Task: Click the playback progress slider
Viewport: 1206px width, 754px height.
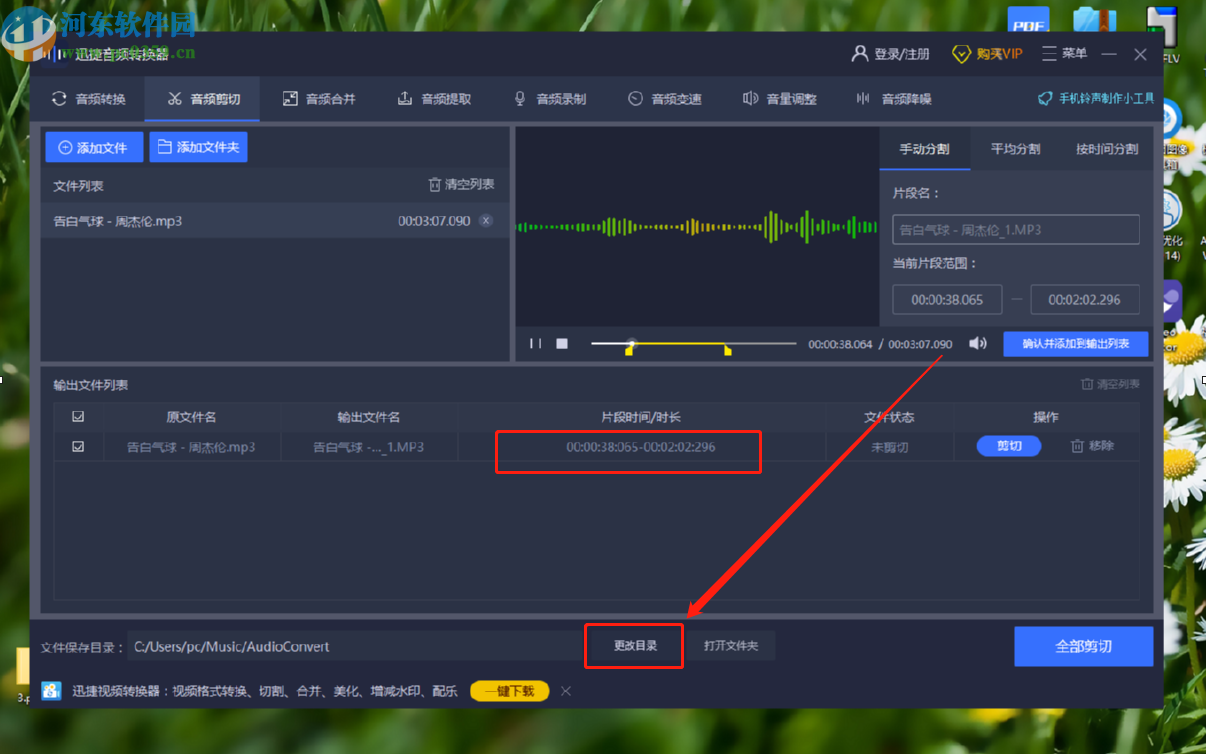Action: 694,343
